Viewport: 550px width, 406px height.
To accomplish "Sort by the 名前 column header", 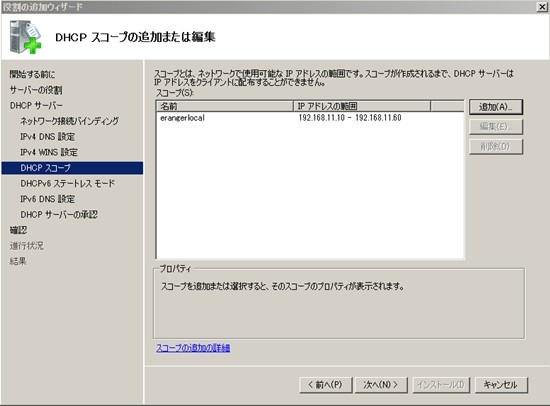I will coord(224,106).
